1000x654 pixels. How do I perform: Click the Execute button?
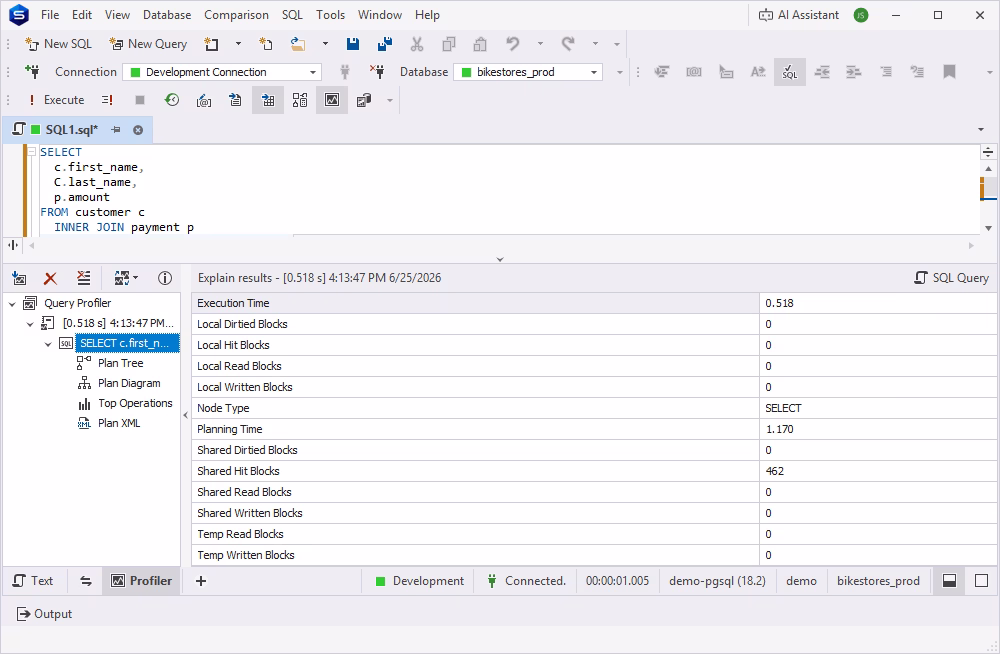[x=56, y=100]
